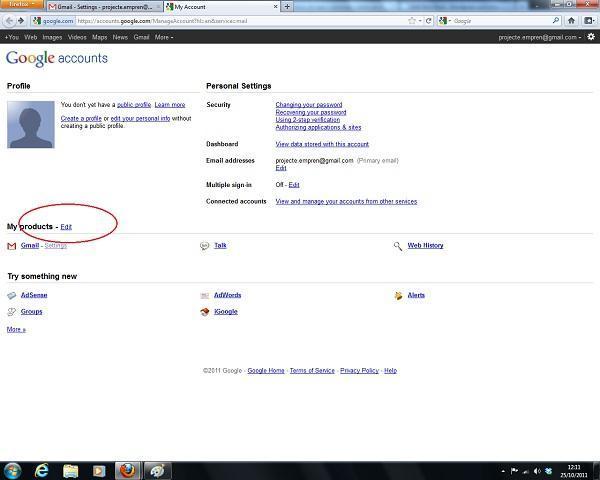This screenshot has height=480, width=600.
Task: Open the AdWords product link
Action: point(227,295)
